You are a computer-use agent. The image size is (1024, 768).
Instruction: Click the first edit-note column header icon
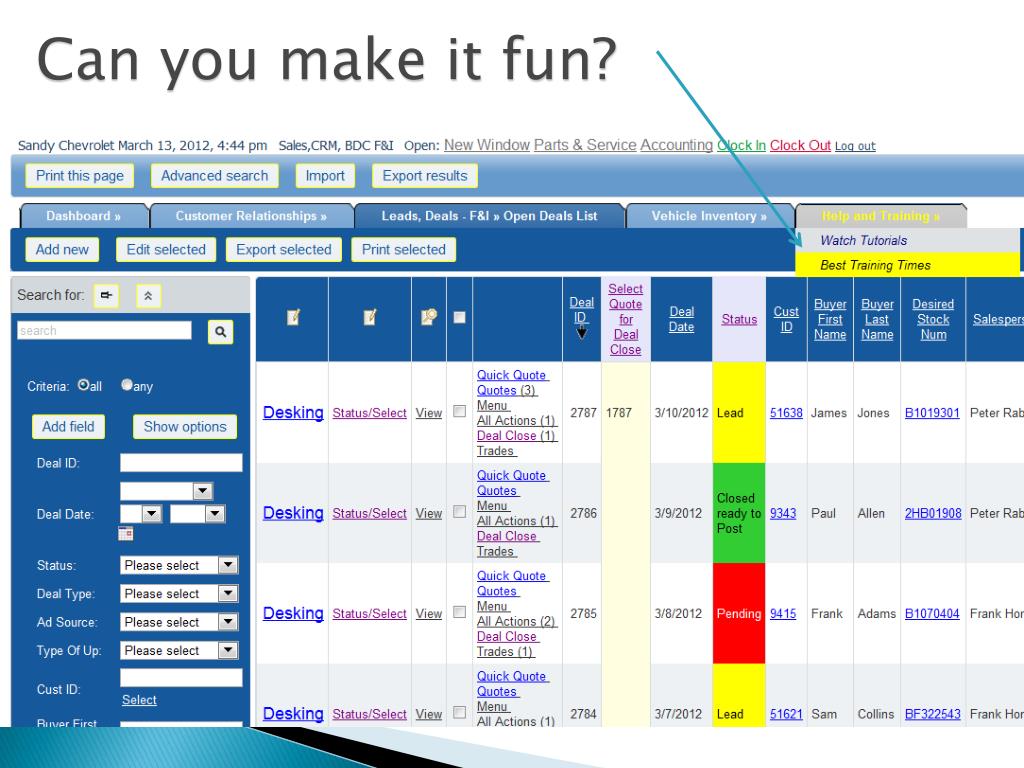point(293,317)
